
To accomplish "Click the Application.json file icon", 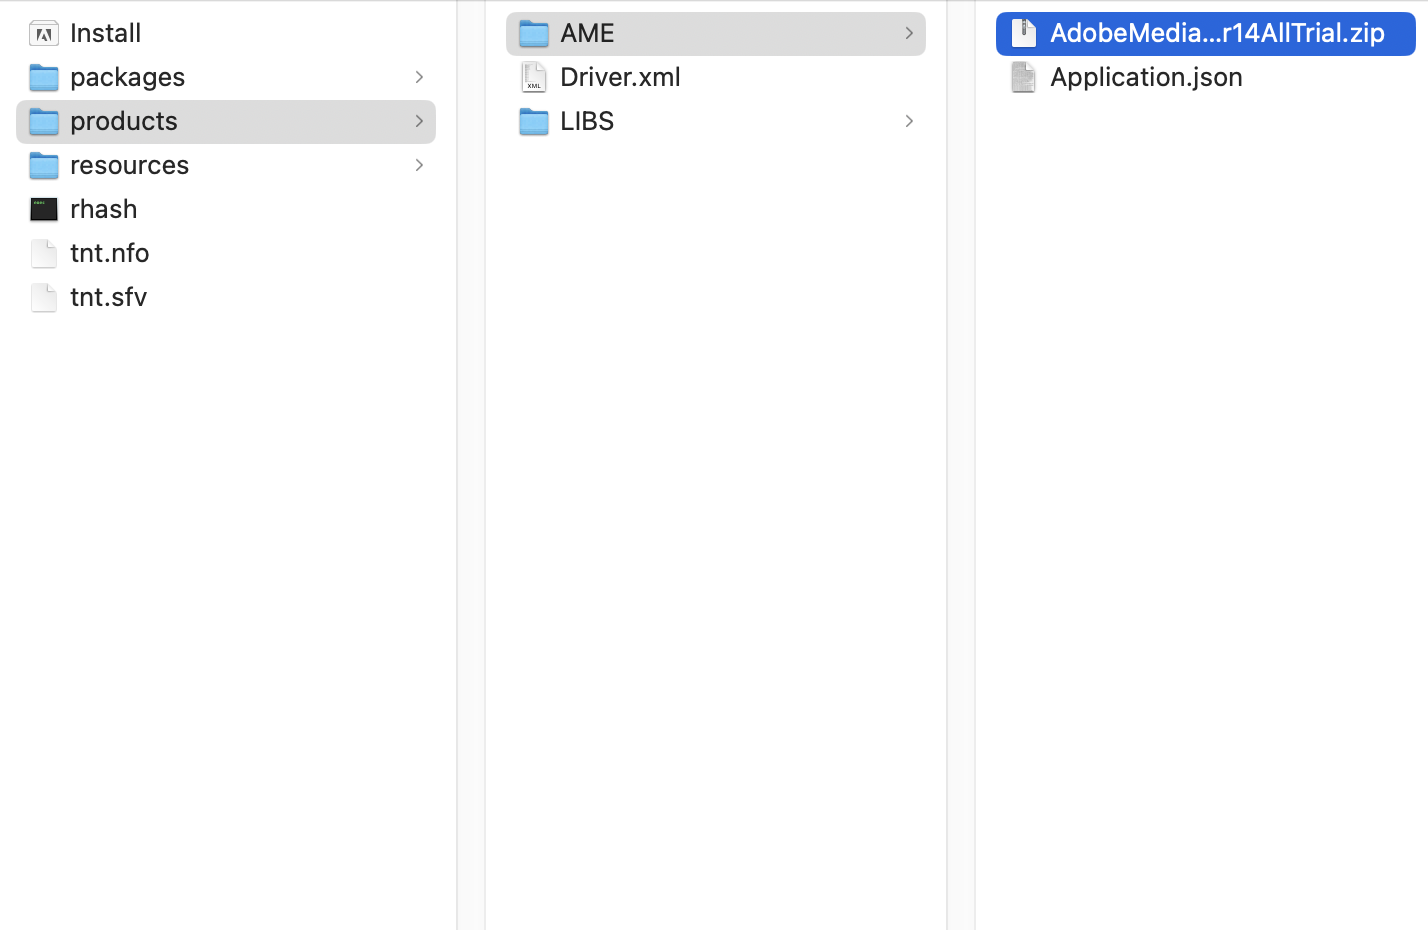I will tap(1023, 78).
